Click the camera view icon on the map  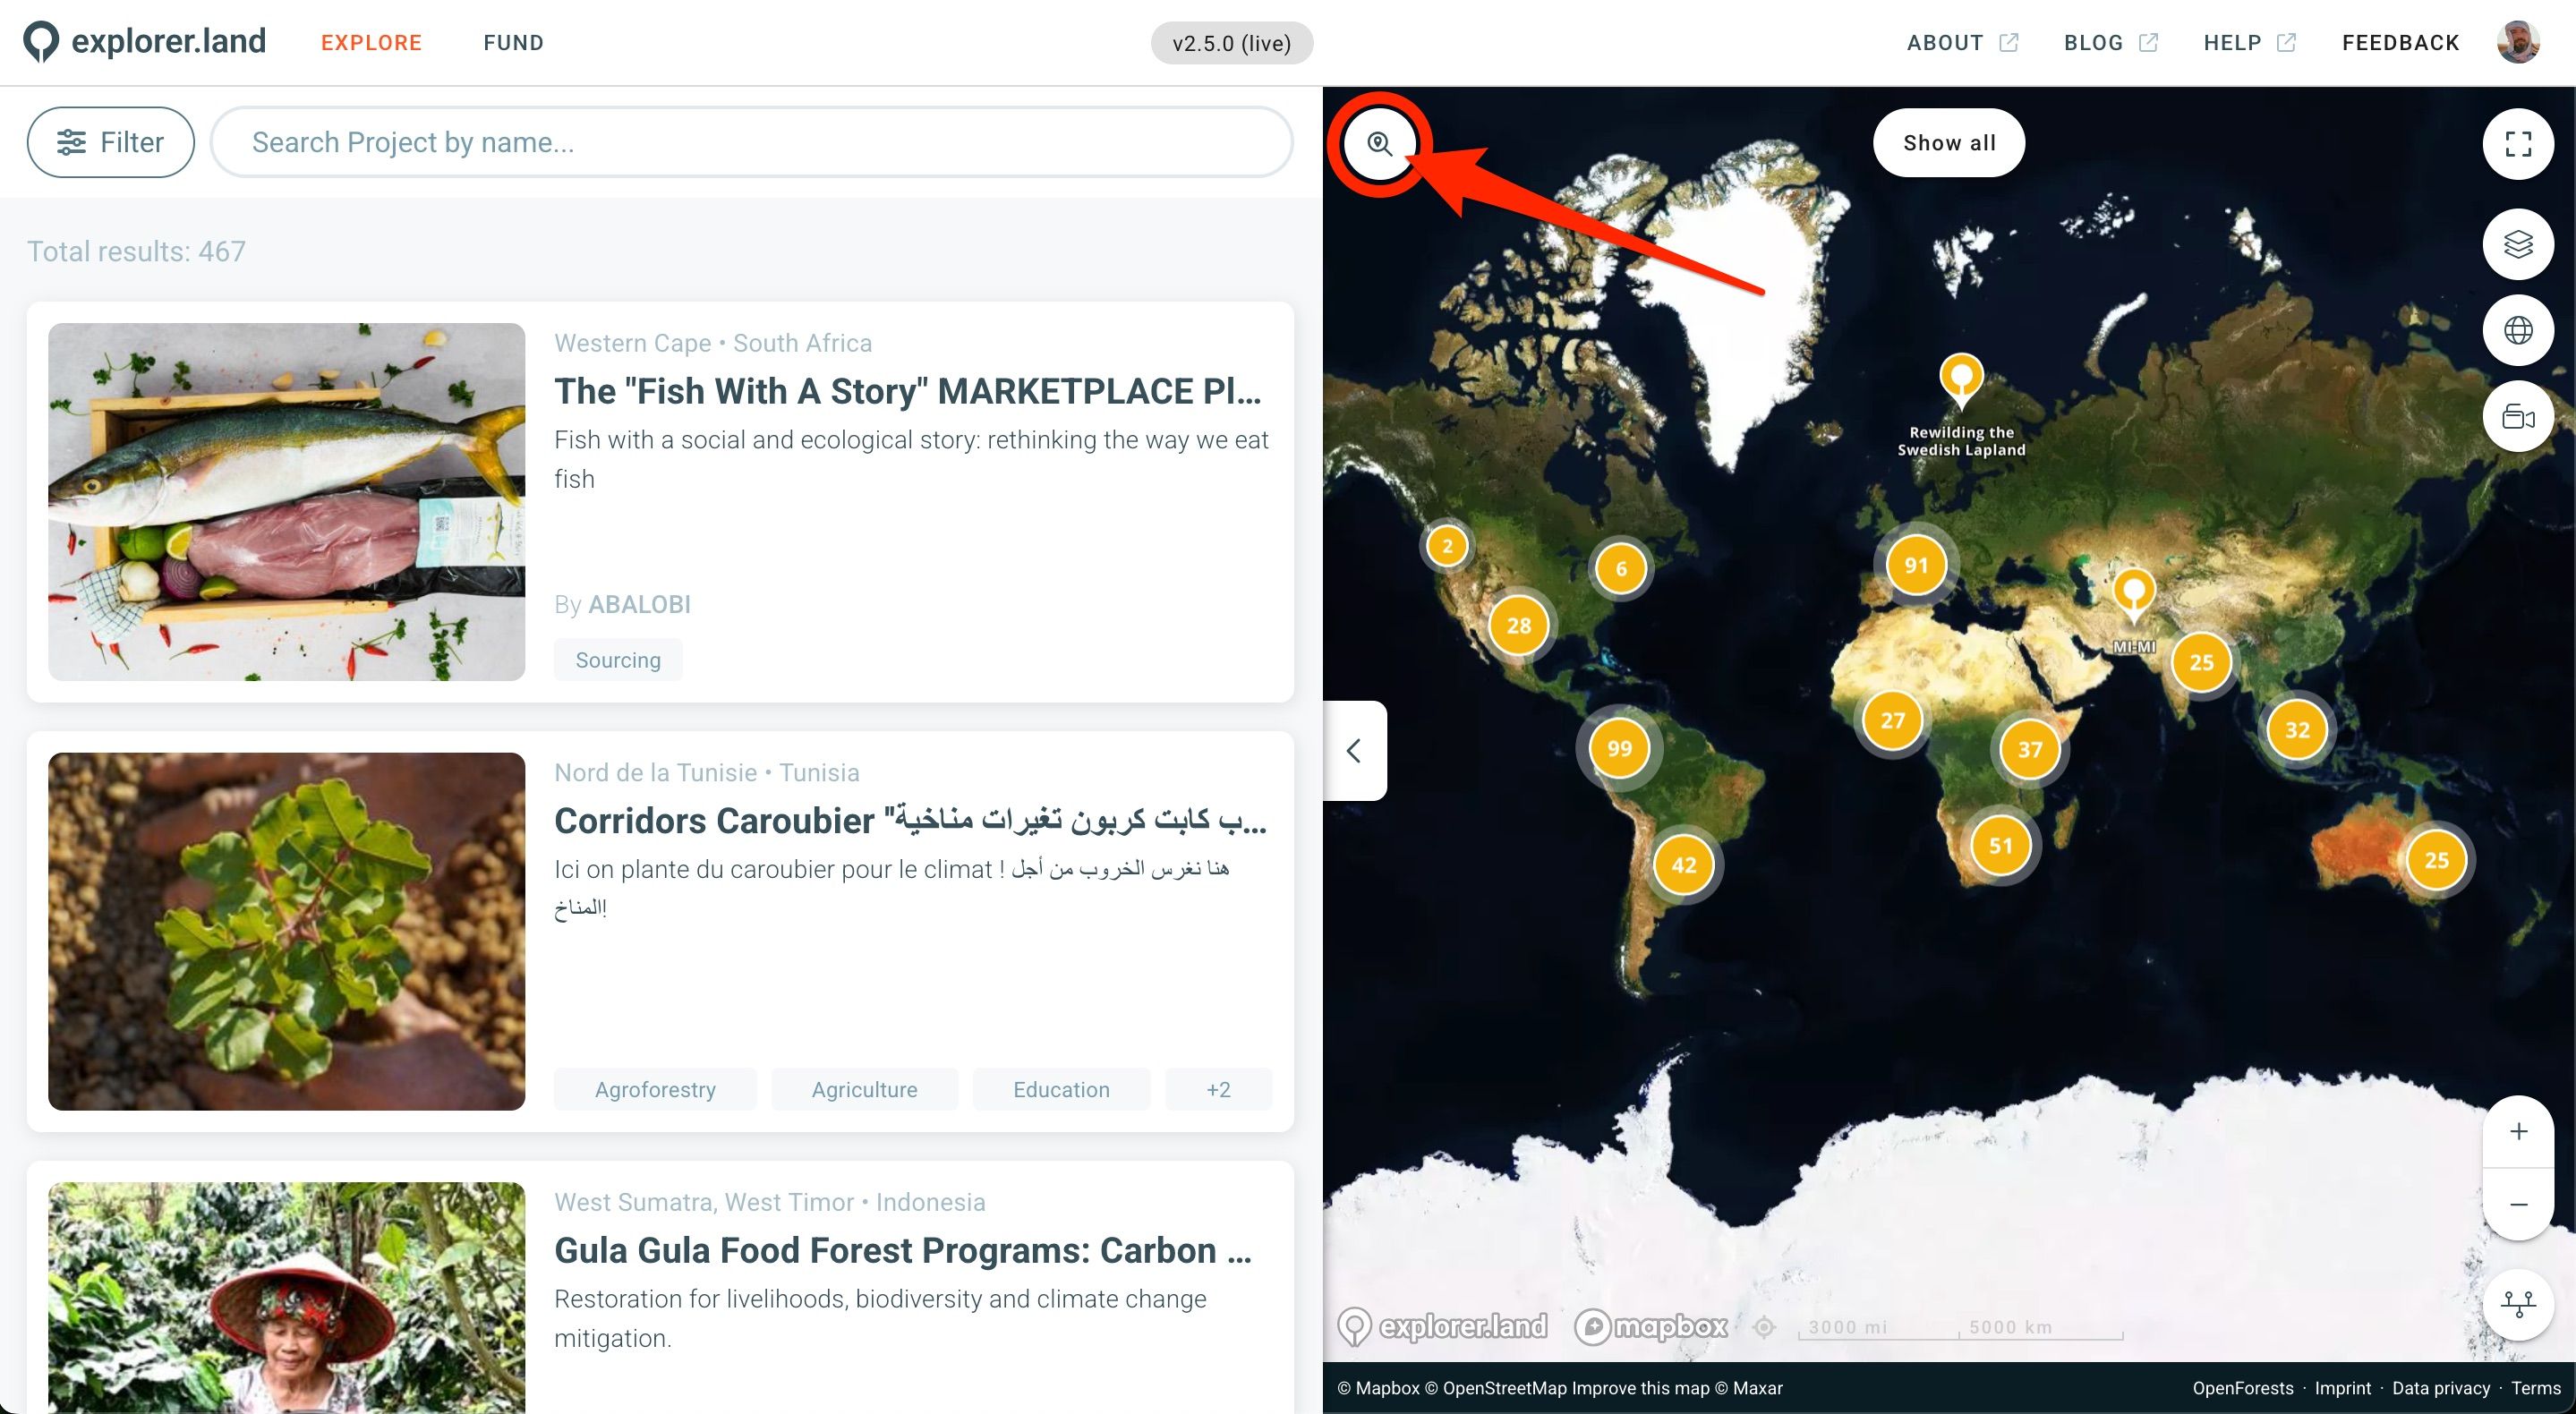point(2518,416)
